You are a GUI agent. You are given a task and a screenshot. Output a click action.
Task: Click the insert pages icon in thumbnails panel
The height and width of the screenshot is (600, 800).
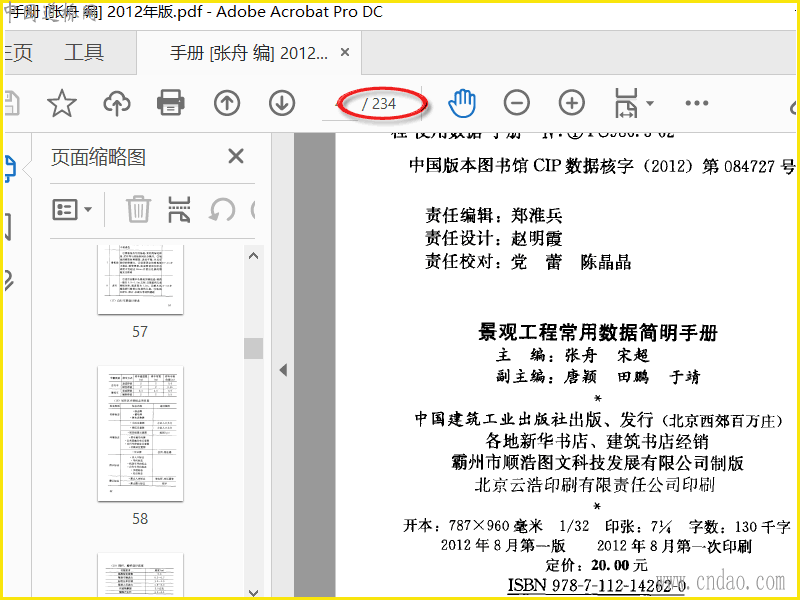click(179, 210)
